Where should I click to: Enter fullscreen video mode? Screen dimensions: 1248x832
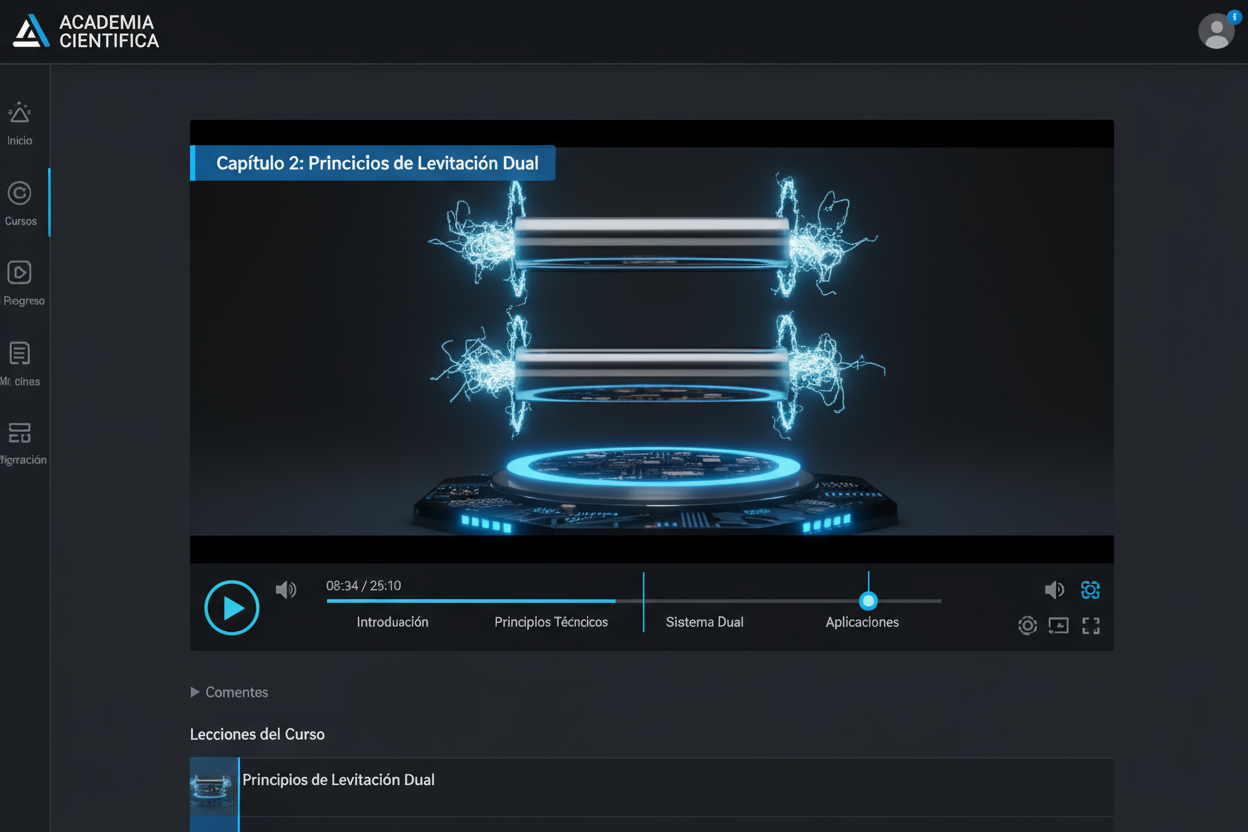[x=1091, y=625]
